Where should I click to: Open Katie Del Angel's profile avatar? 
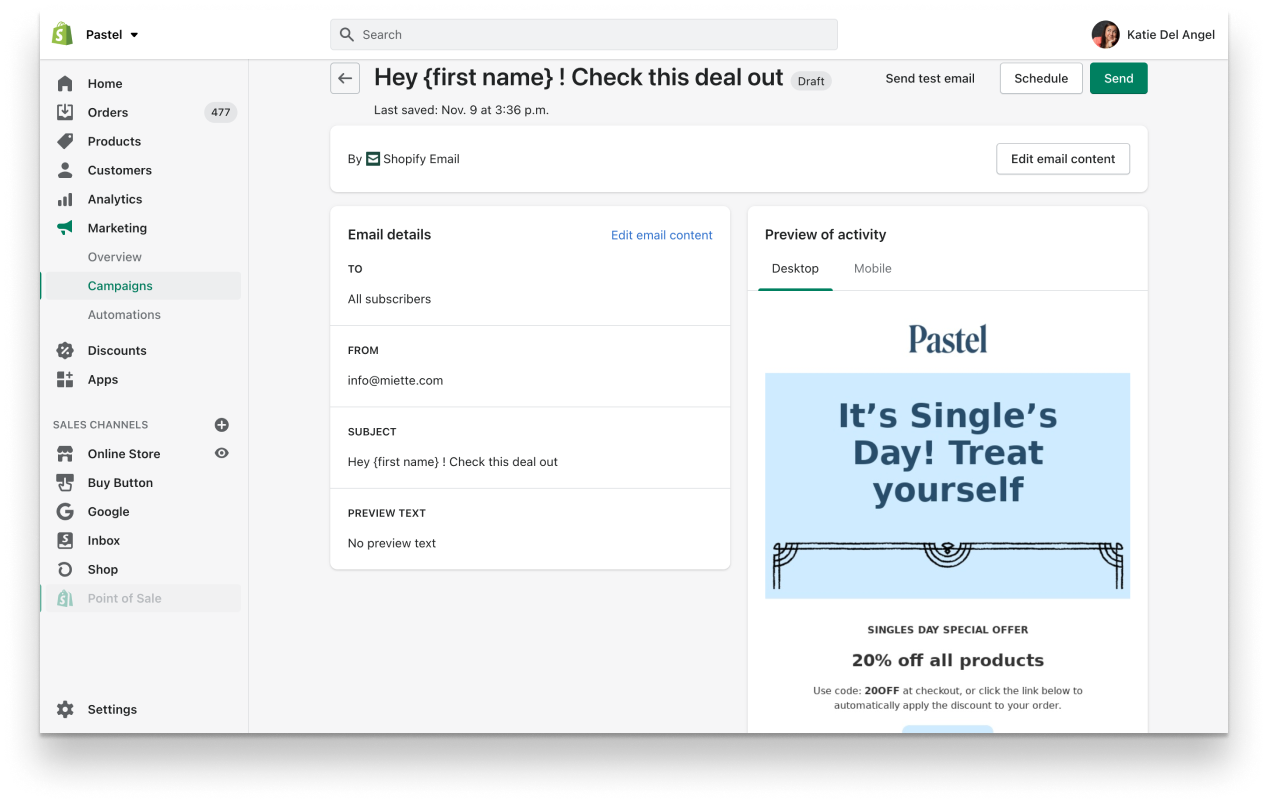coord(1105,35)
